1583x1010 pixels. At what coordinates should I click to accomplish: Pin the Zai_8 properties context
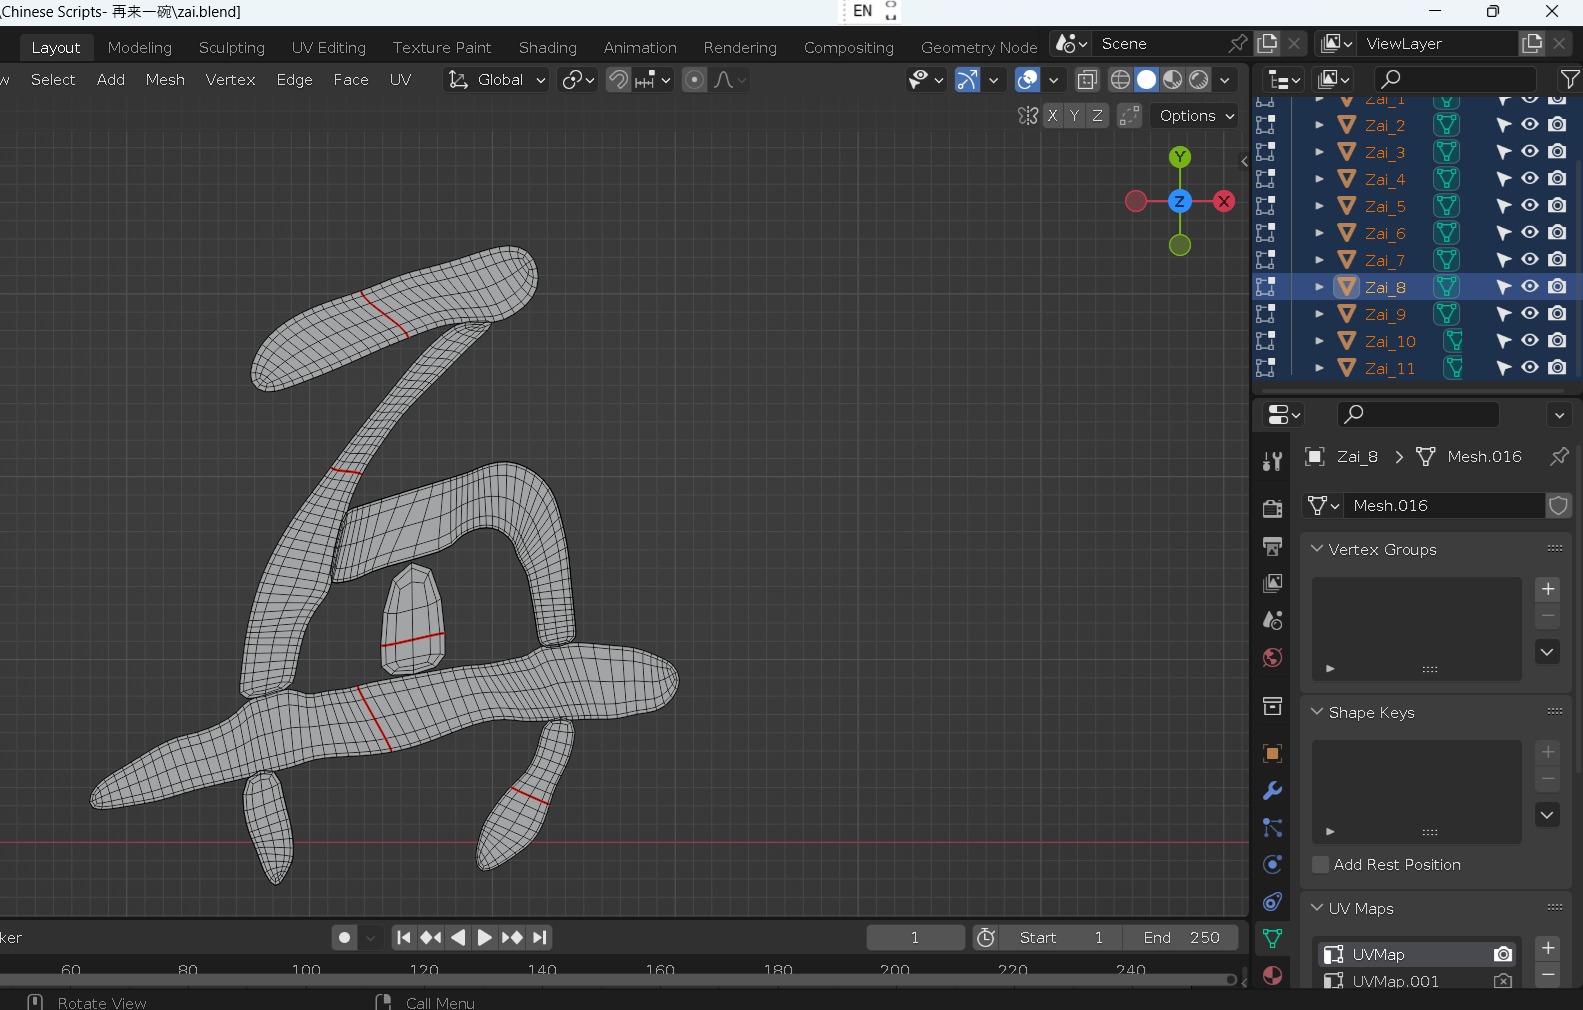coord(1559,457)
